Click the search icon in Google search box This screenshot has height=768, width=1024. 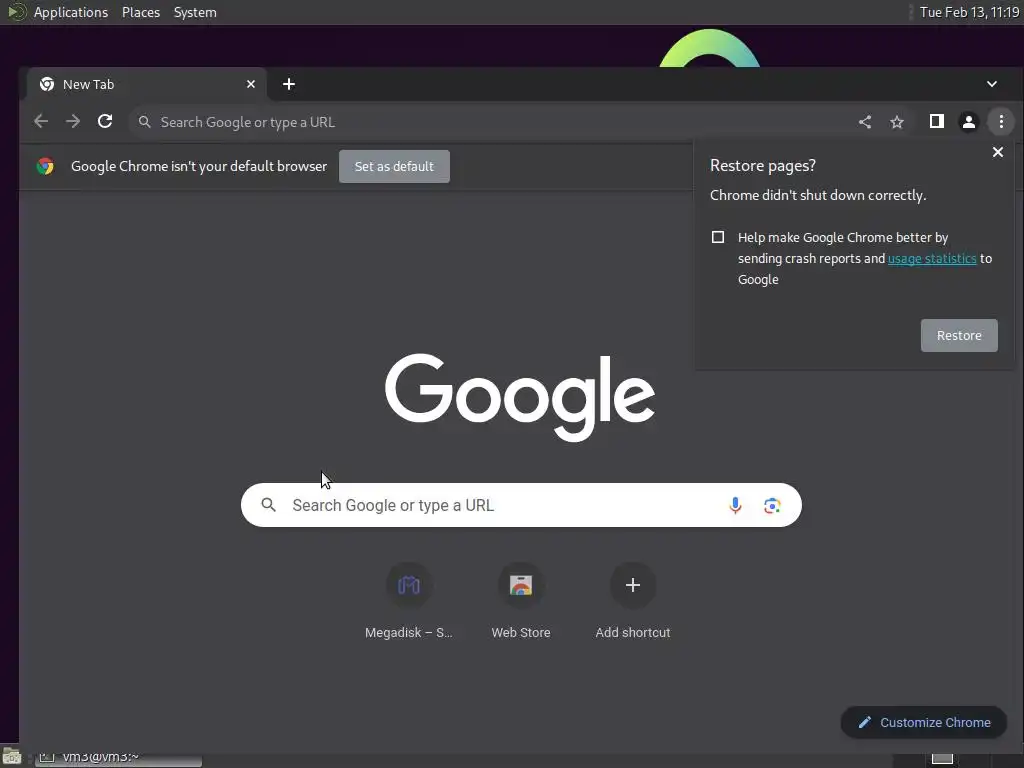pos(268,505)
